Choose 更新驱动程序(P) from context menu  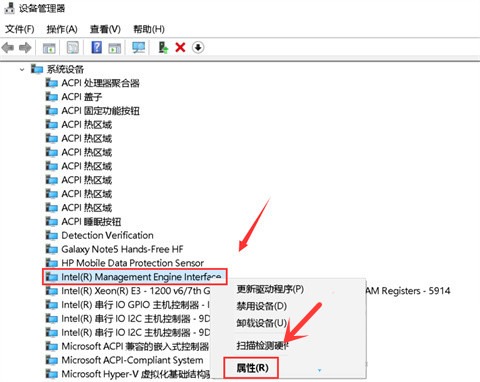pos(270,289)
